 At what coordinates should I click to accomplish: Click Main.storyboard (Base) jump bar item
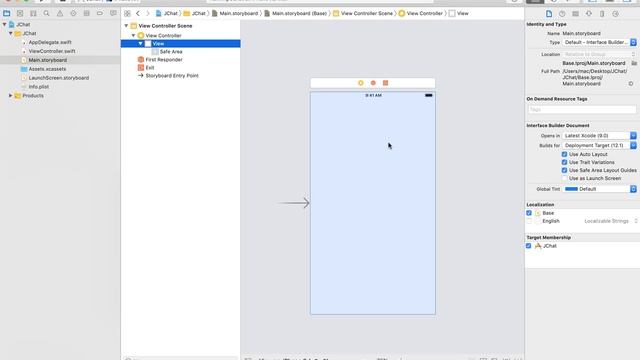[296, 13]
